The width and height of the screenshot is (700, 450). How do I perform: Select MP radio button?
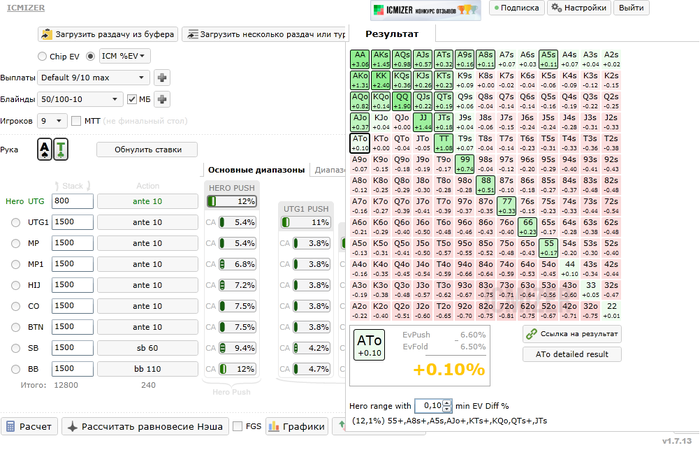[x=16, y=243]
